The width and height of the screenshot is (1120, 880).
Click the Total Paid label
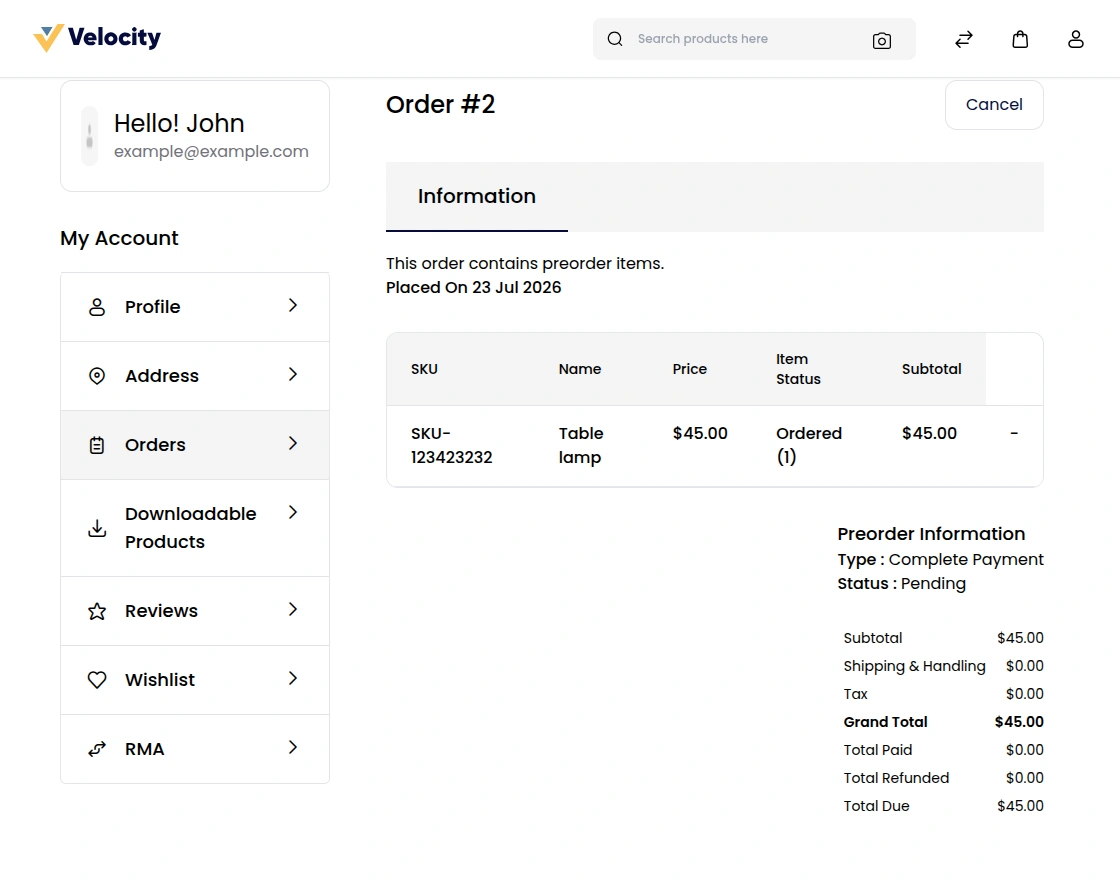coord(878,751)
